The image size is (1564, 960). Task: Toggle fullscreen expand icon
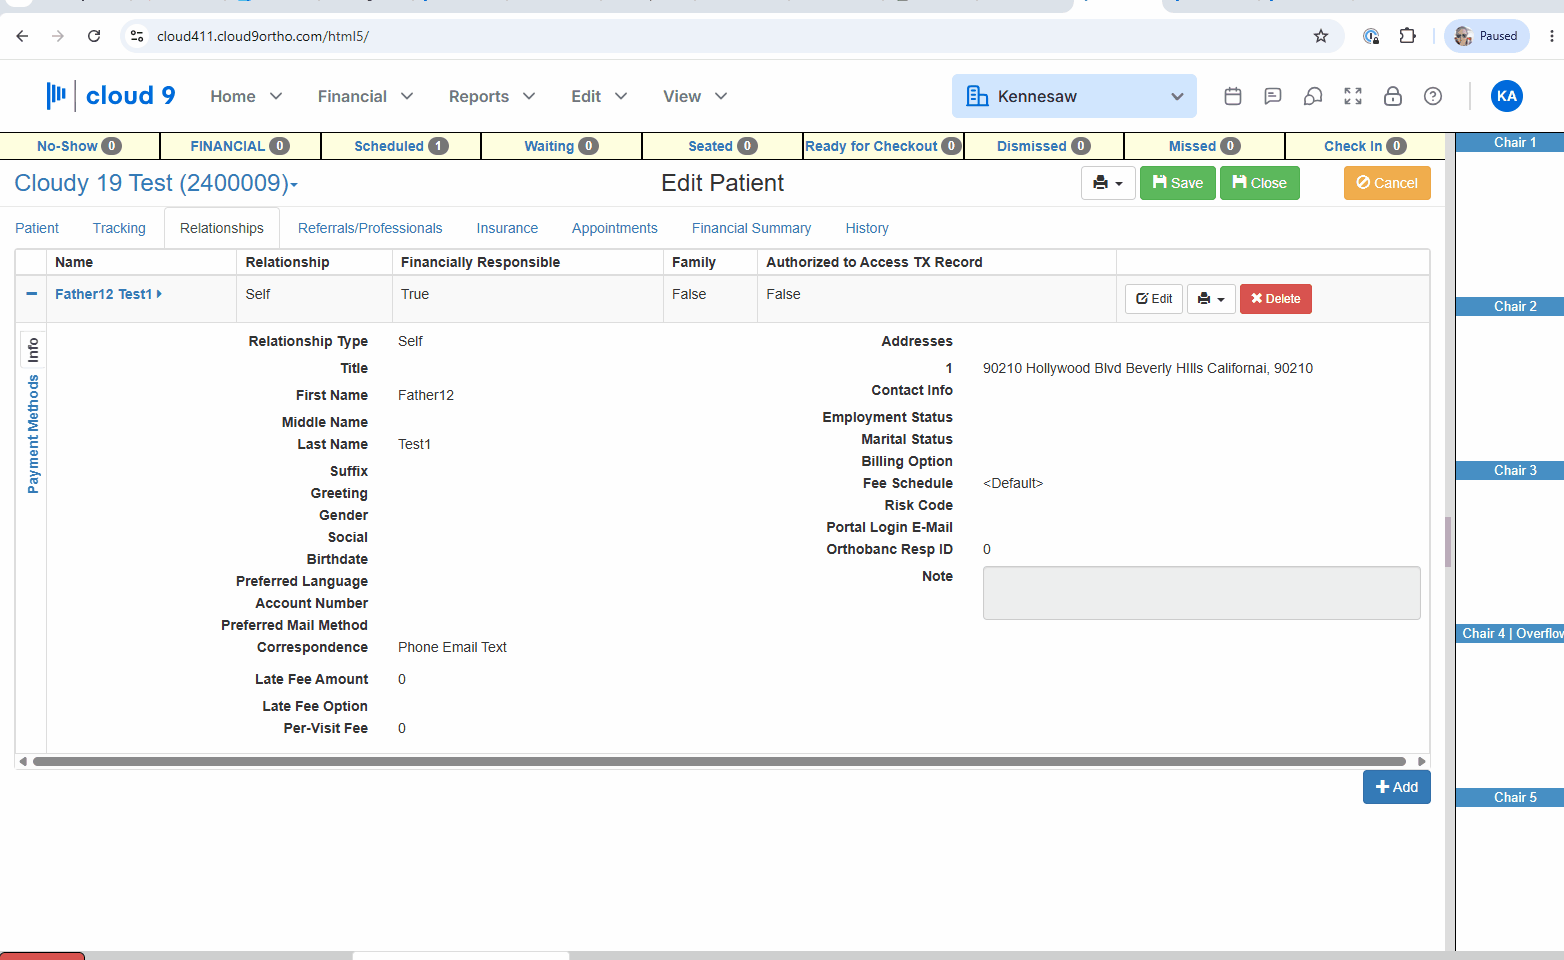click(x=1353, y=96)
